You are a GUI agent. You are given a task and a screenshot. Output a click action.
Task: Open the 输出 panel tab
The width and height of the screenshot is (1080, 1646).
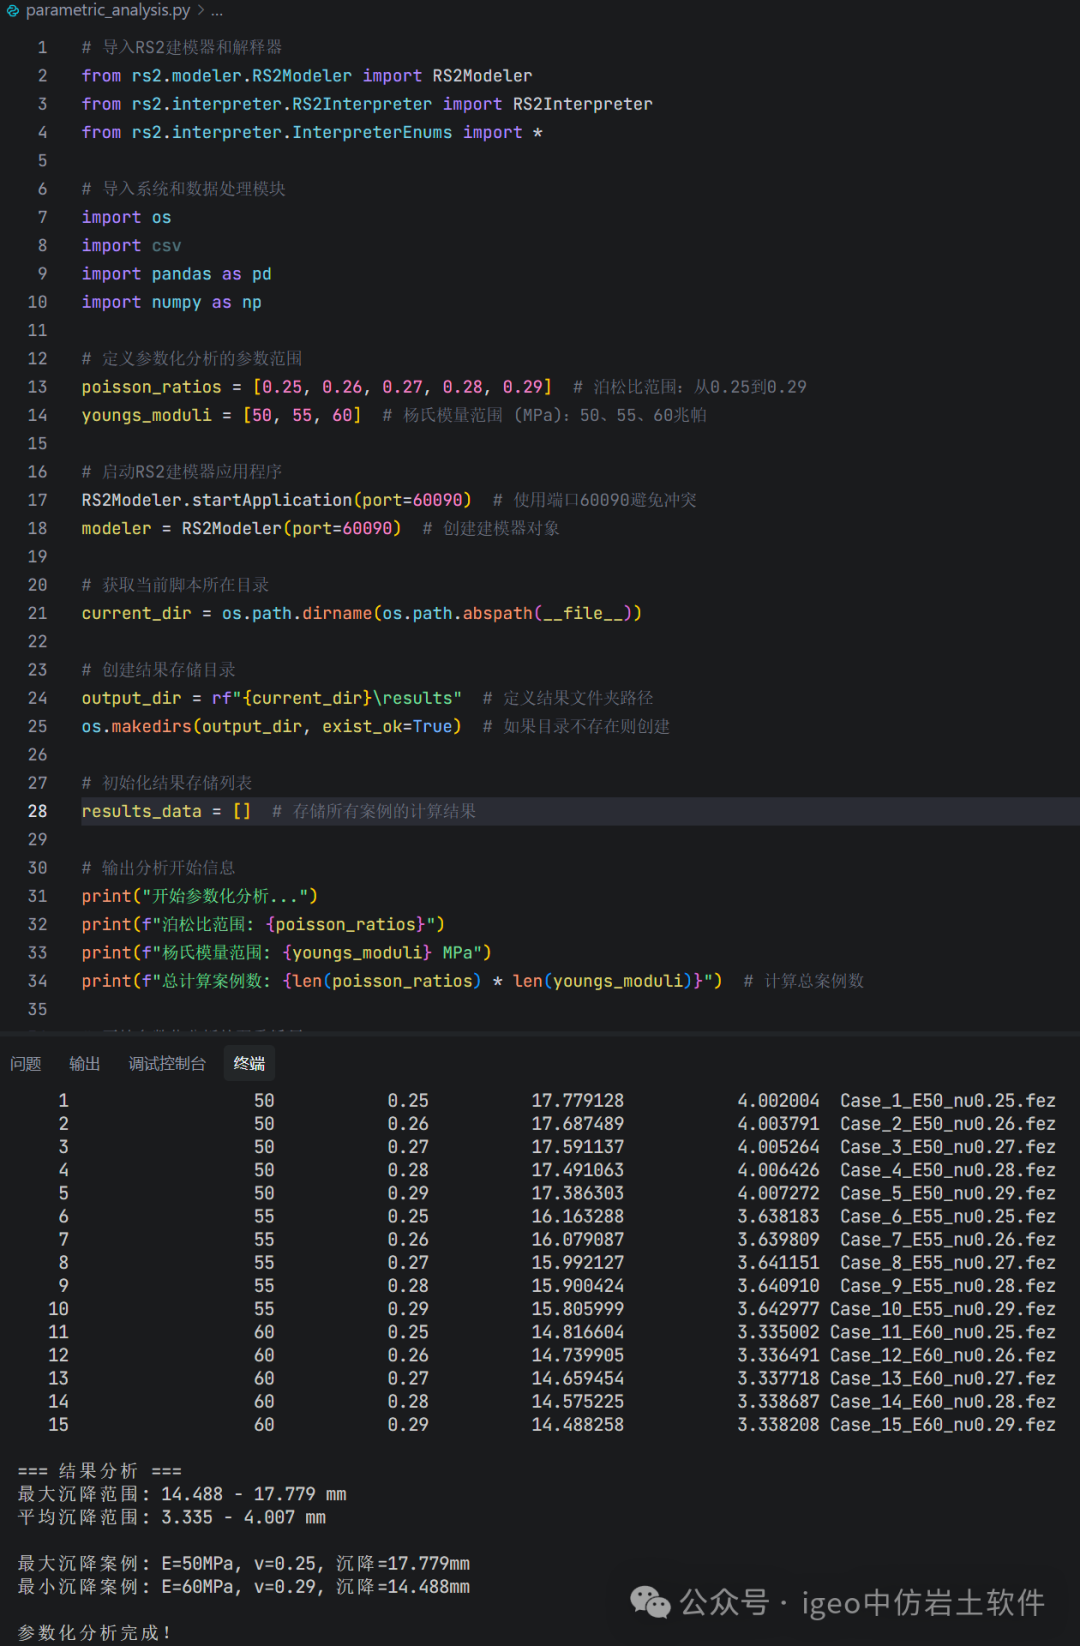(x=85, y=1064)
